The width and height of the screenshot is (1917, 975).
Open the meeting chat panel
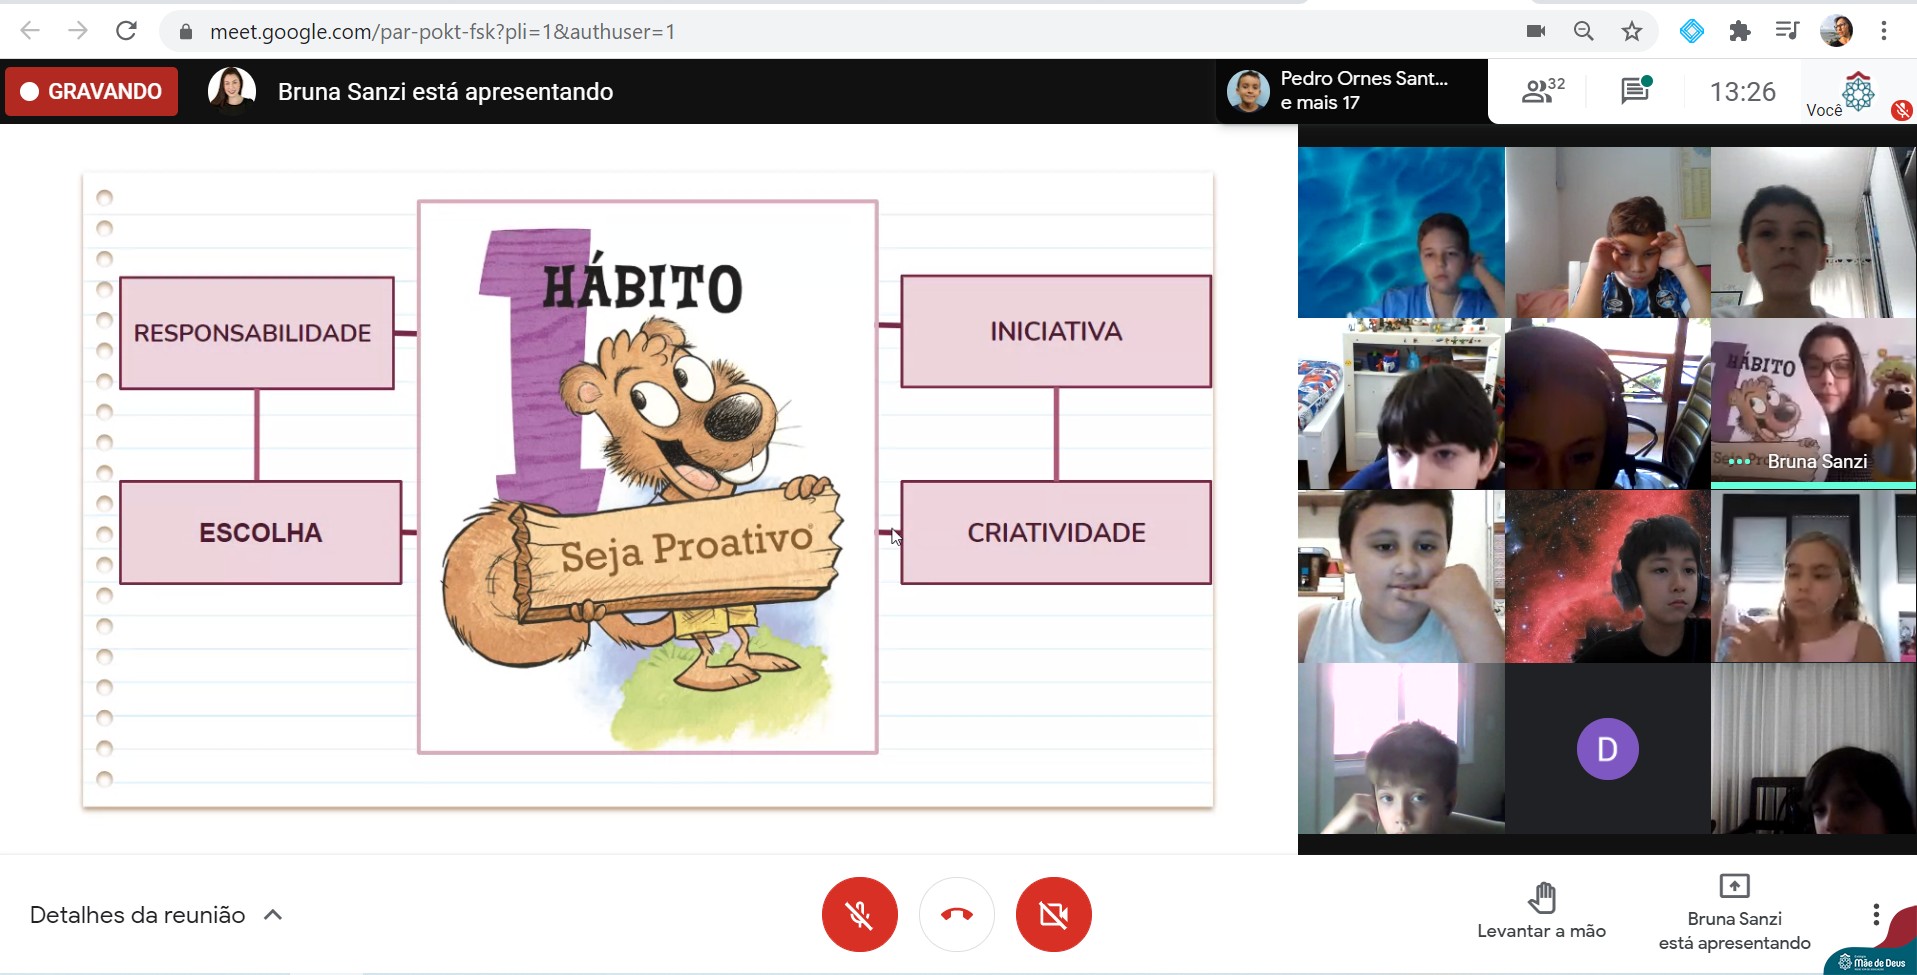1635,91
